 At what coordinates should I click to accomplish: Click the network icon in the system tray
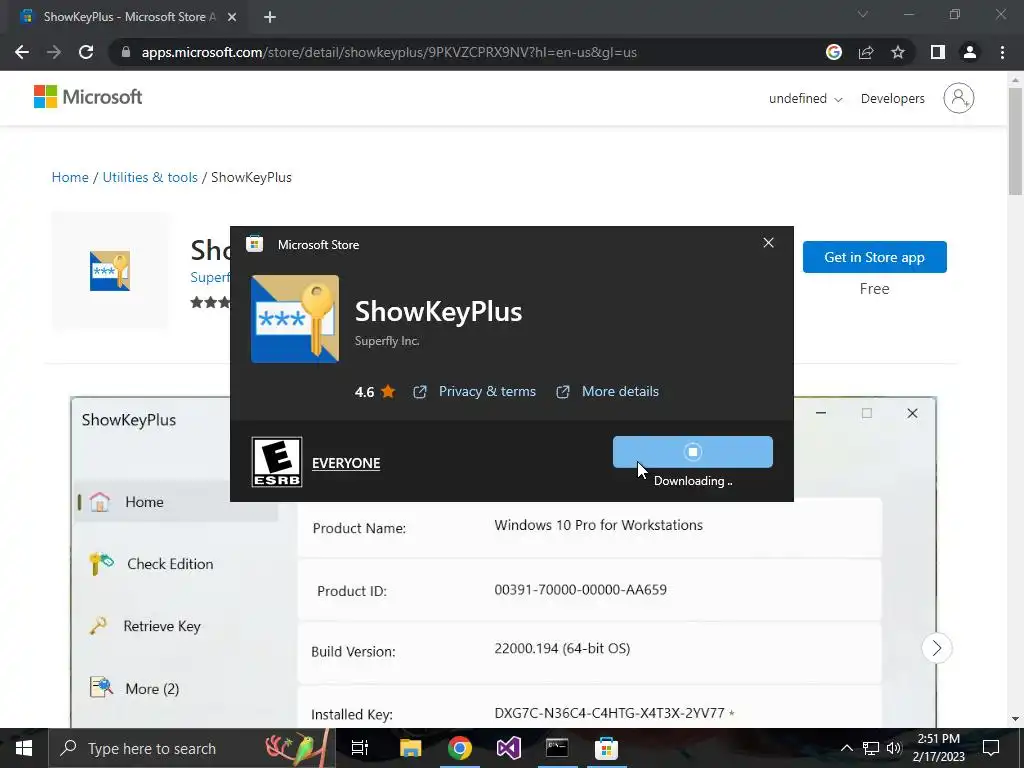871,748
